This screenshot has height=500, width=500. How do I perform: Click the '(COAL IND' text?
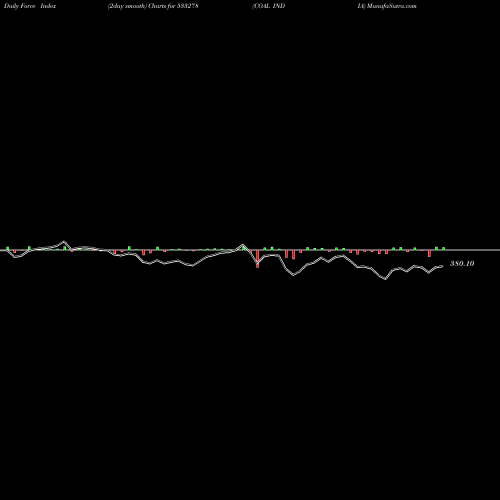pyautogui.click(x=268, y=6)
